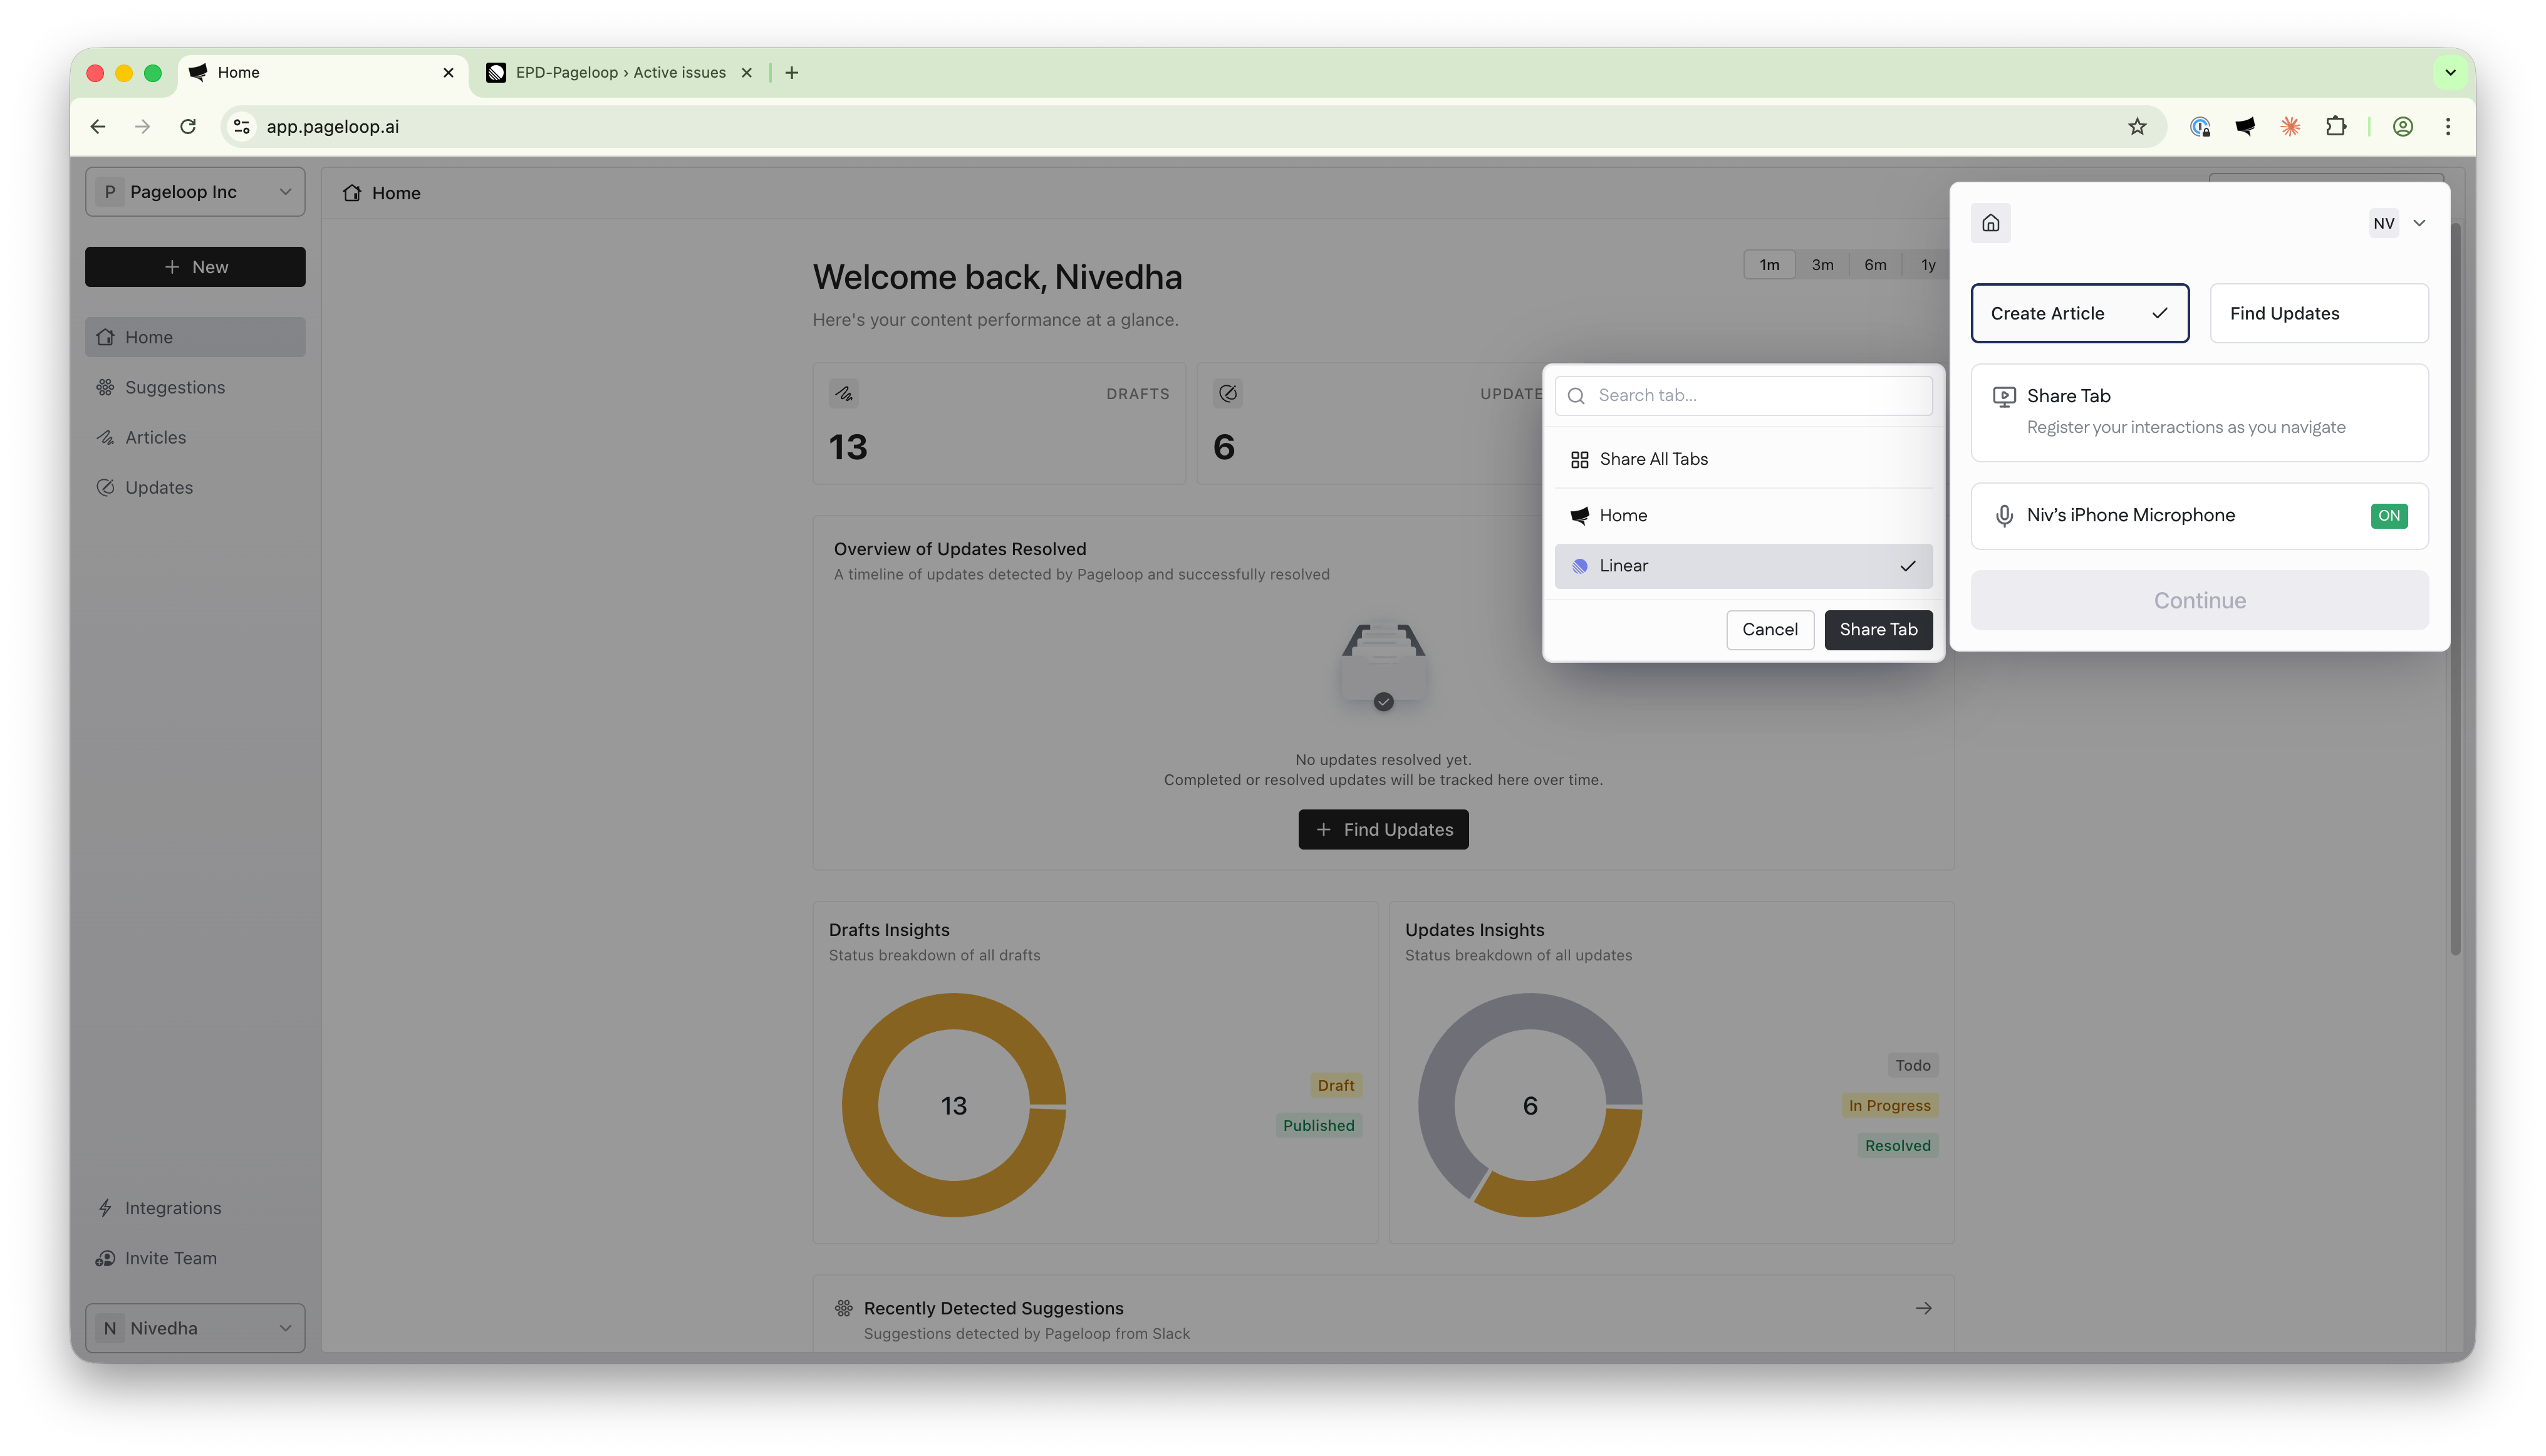
Task: Cancel the tab selection dialog
Action: click(1769, 629)
